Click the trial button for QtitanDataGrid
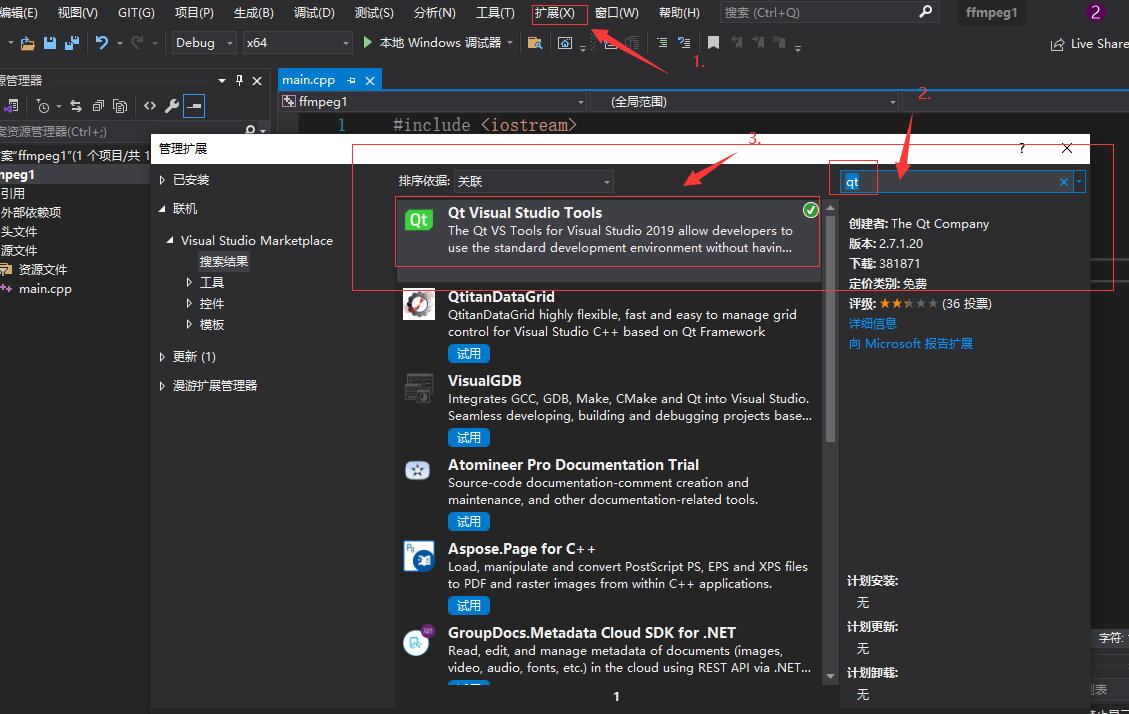1129x714 pixels. pyautogui.click(x=469, y=353)
